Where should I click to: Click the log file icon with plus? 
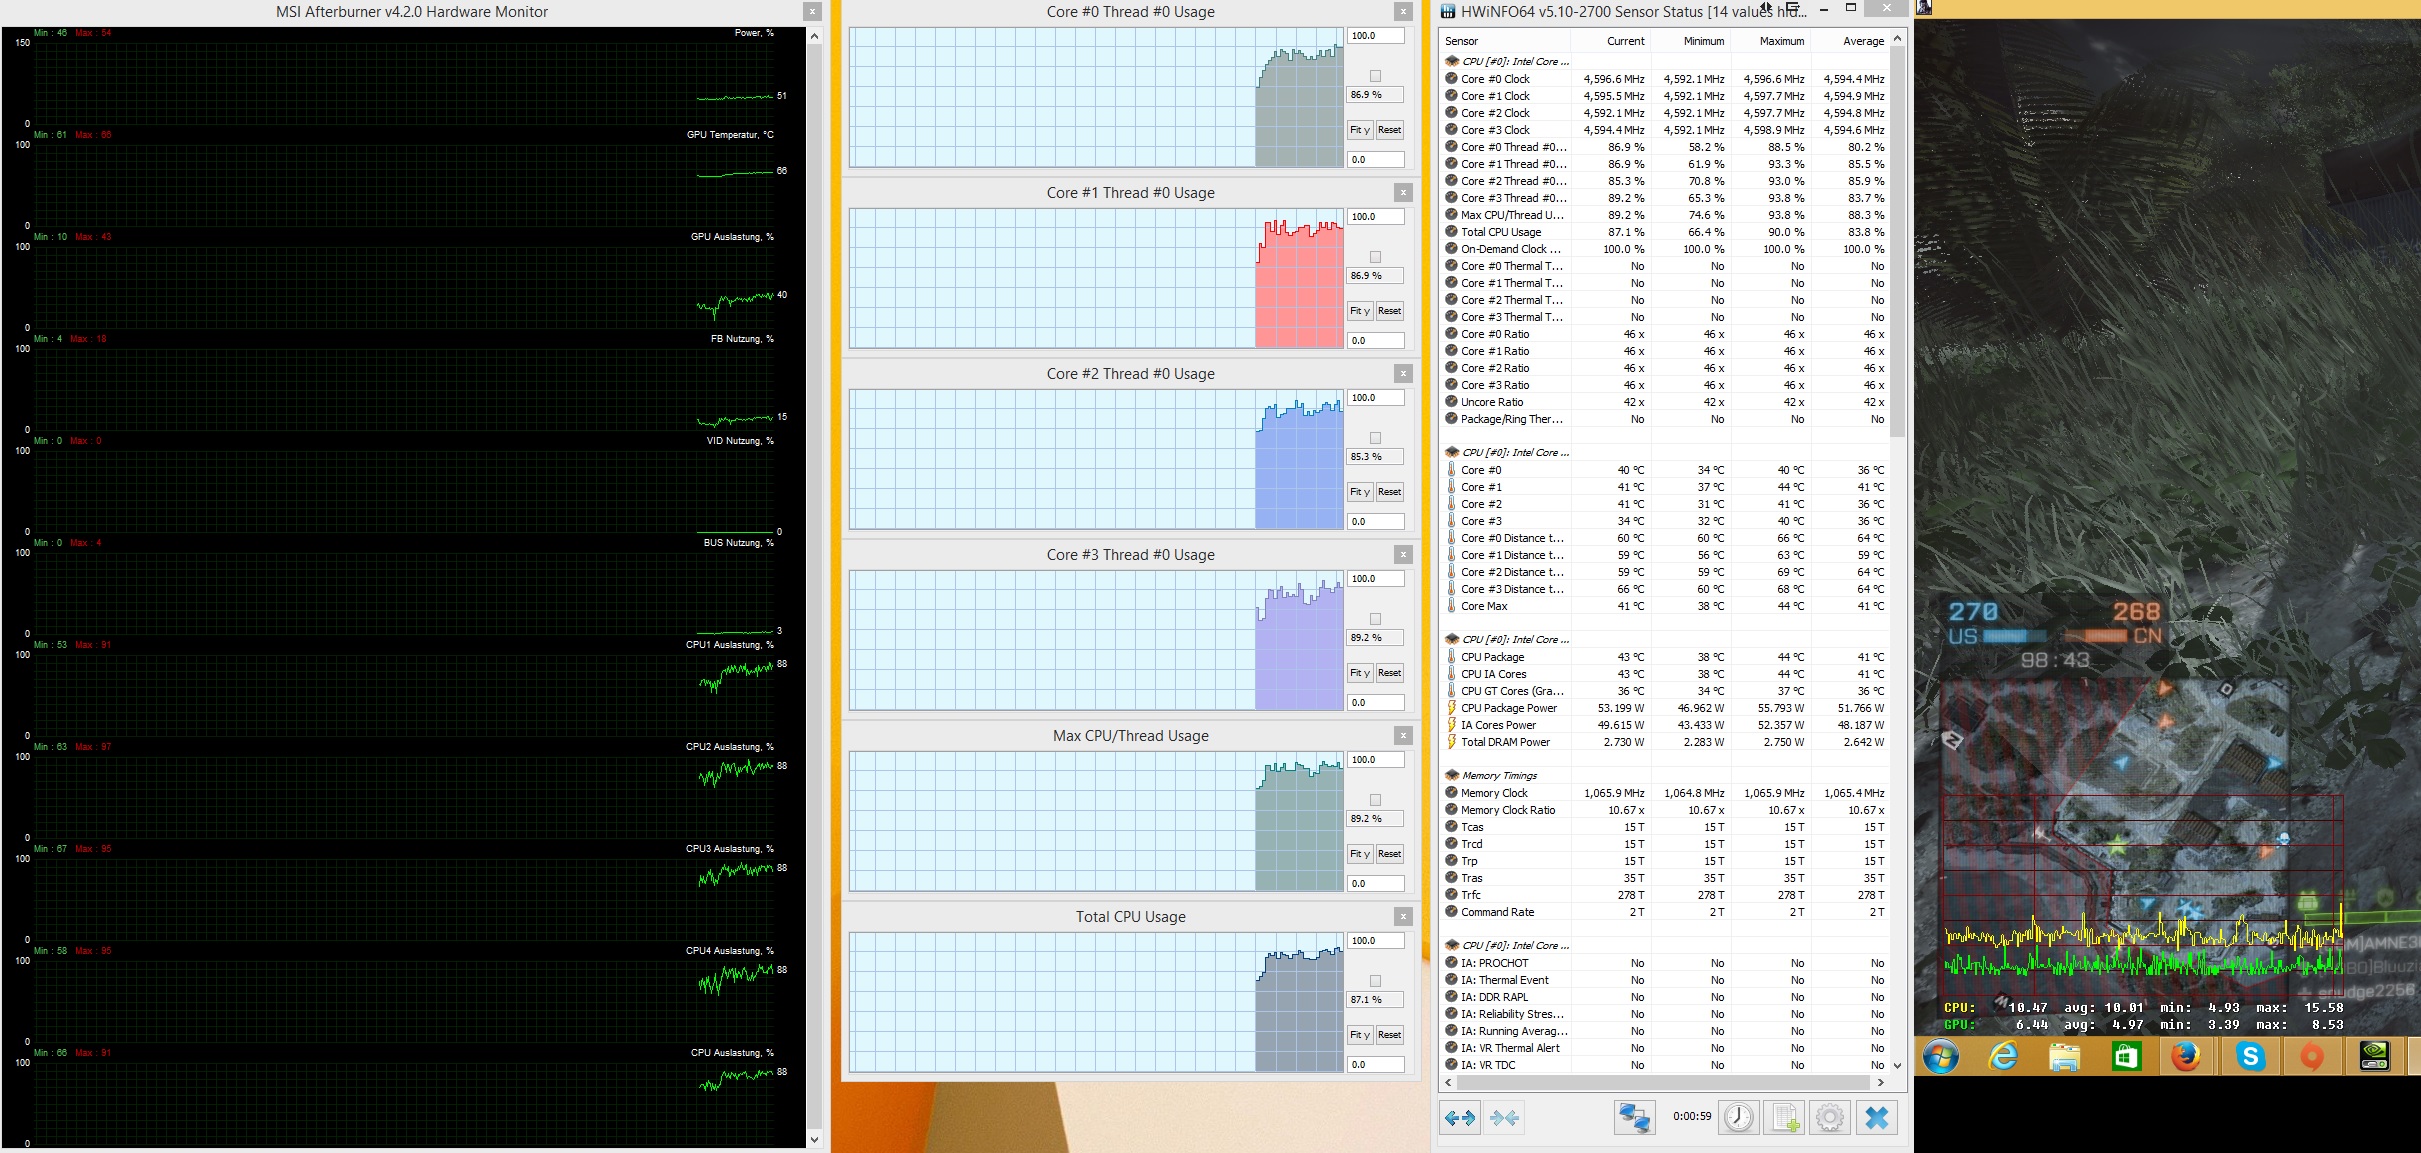[x=1785, y=1118]
